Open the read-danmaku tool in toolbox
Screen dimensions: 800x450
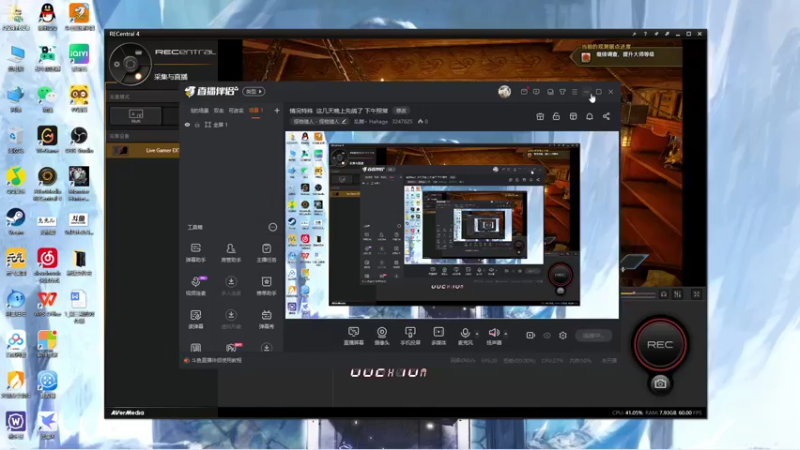195,319
